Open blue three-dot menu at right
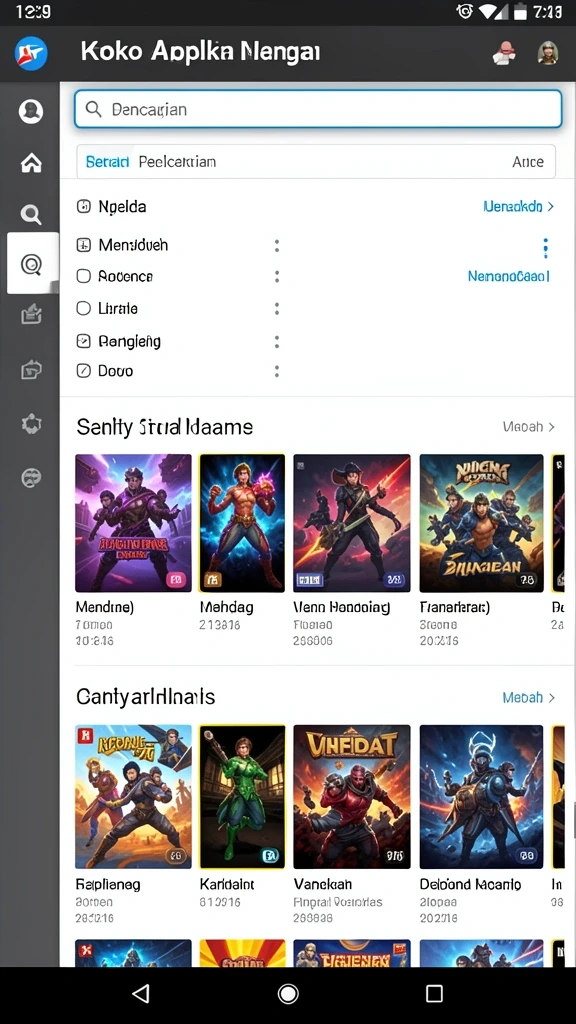This screenshot has width=576, height=1024. click(x=545, y=248)
